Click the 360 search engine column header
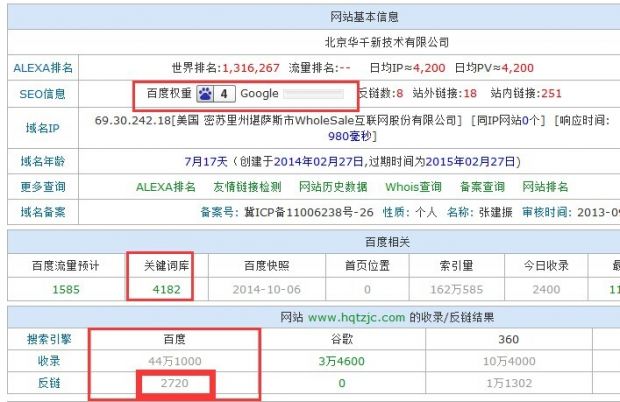Image resolution: width=620 pixels, height=402 pixels. click(x=508, y=339)
